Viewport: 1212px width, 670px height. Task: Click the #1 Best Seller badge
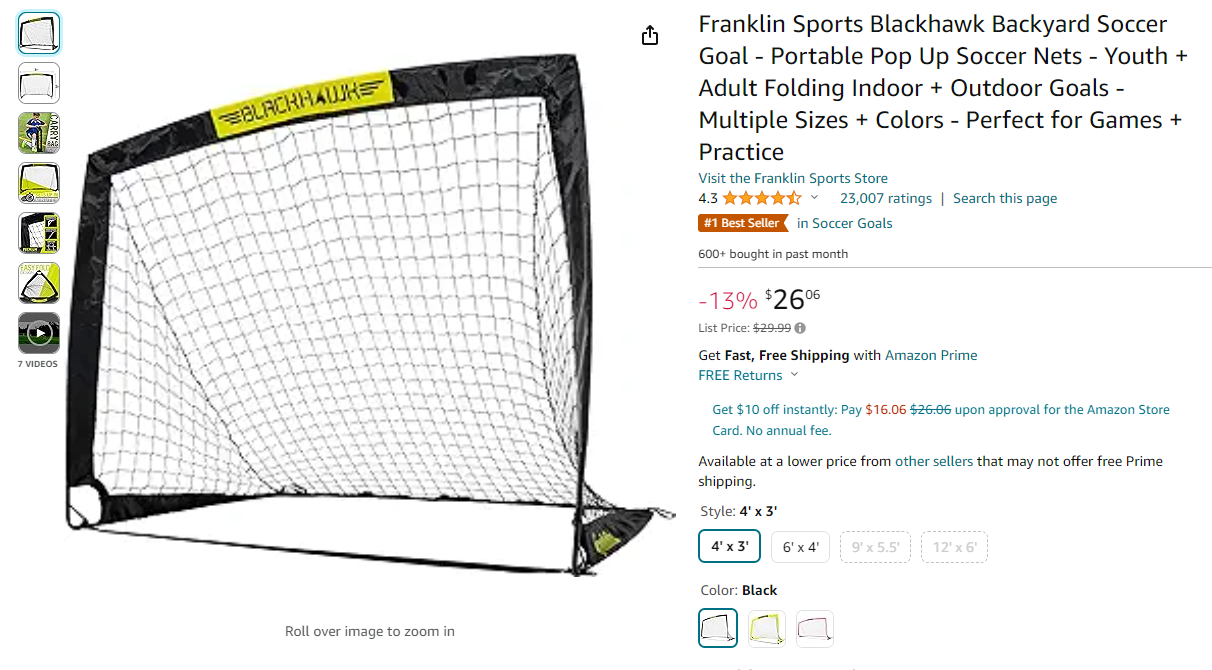(743, 223)
